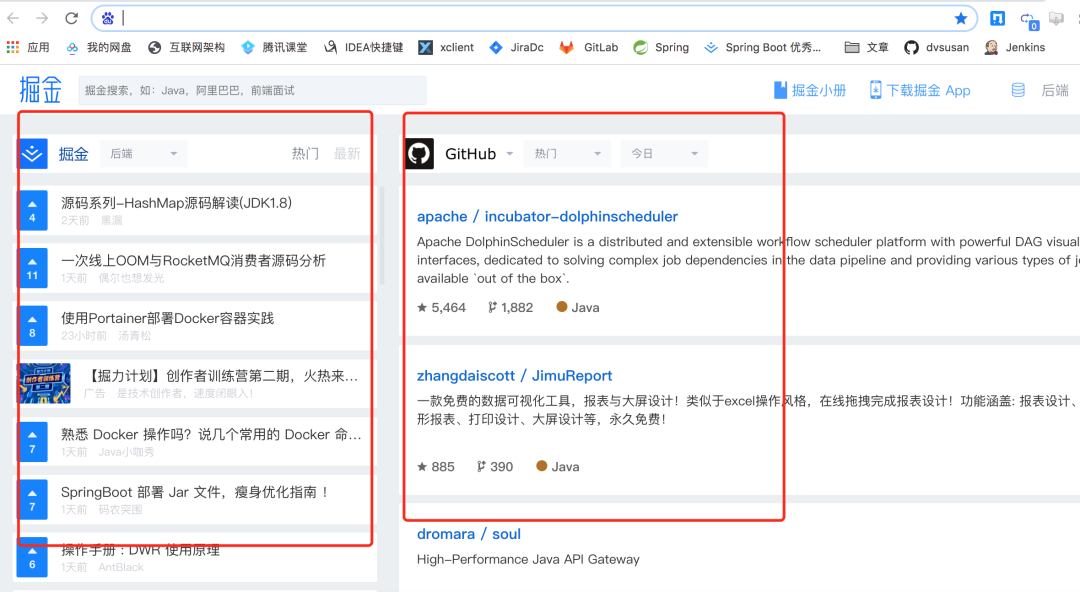Open the Spring Boot 优秀 bookmark
This screenshot has width=1080, height=592.
point(762,48)
